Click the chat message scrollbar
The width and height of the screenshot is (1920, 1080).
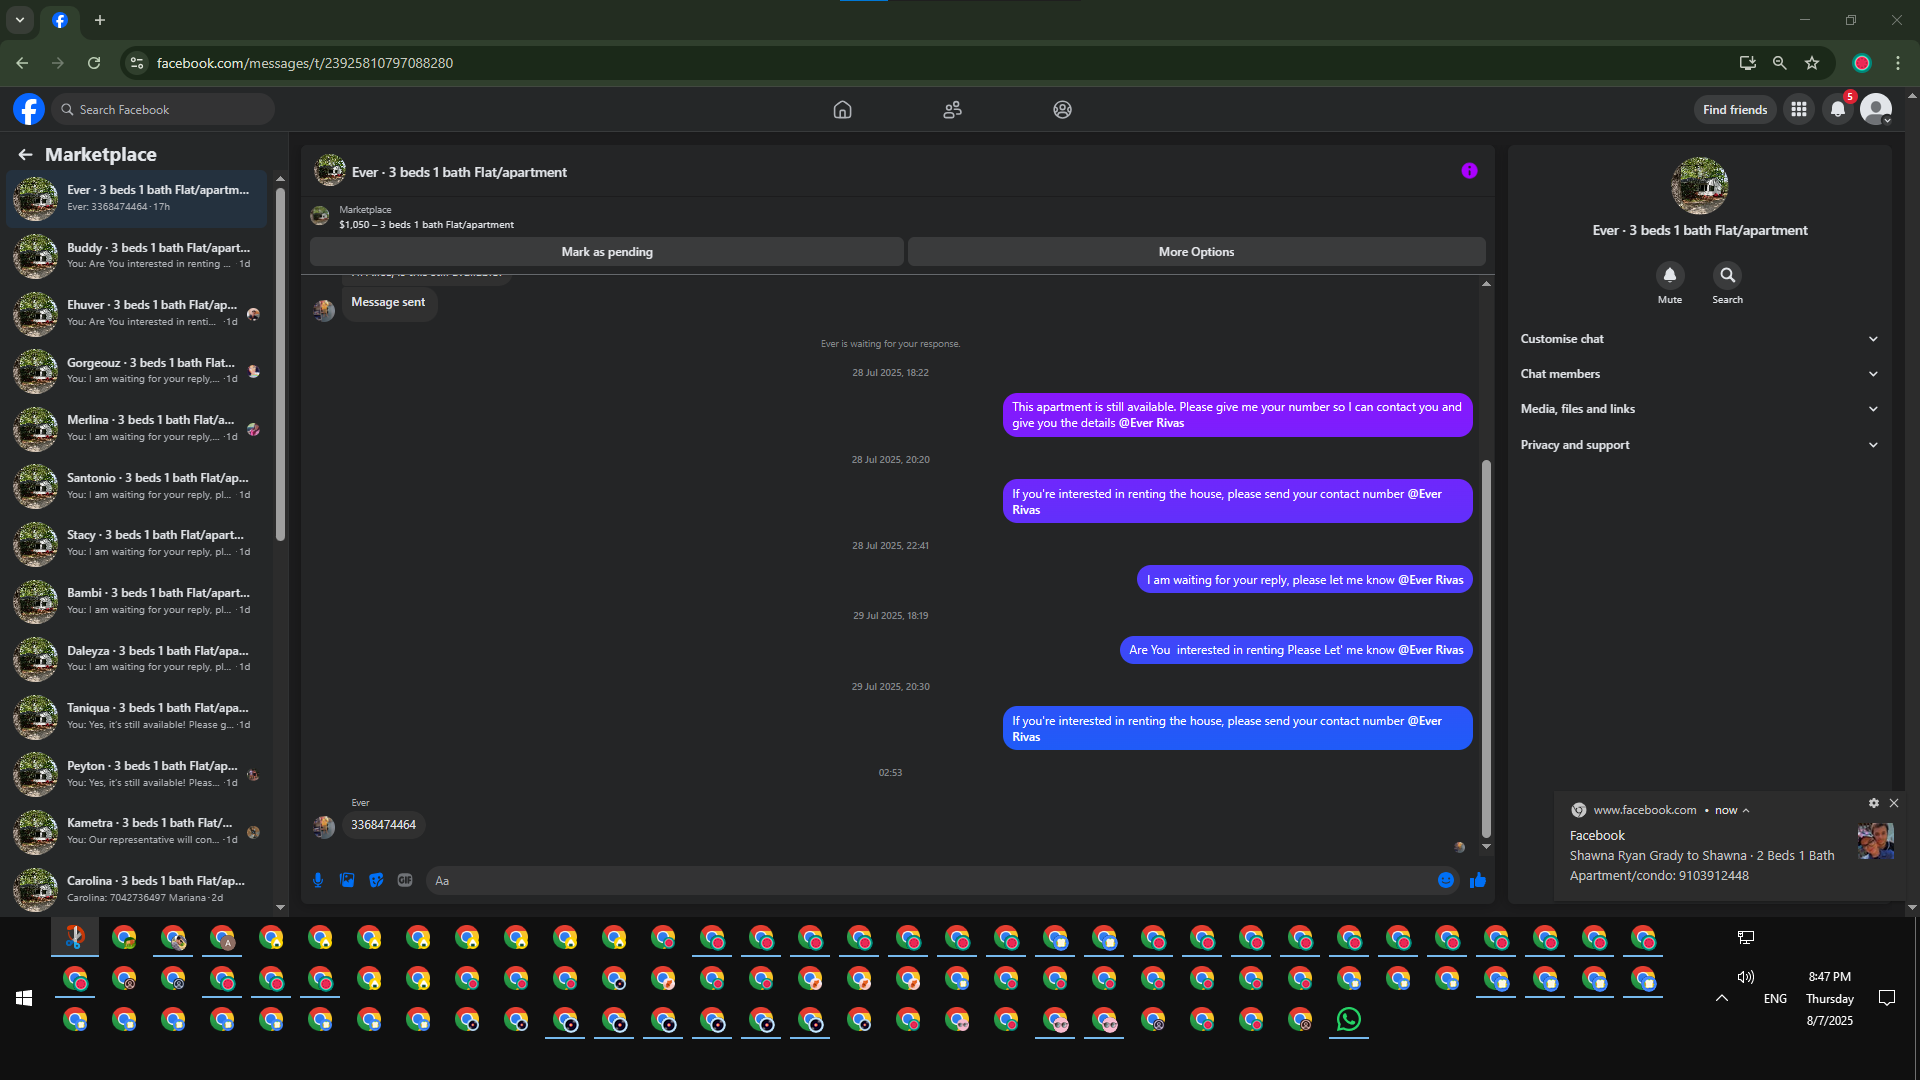click(1486, 648)
